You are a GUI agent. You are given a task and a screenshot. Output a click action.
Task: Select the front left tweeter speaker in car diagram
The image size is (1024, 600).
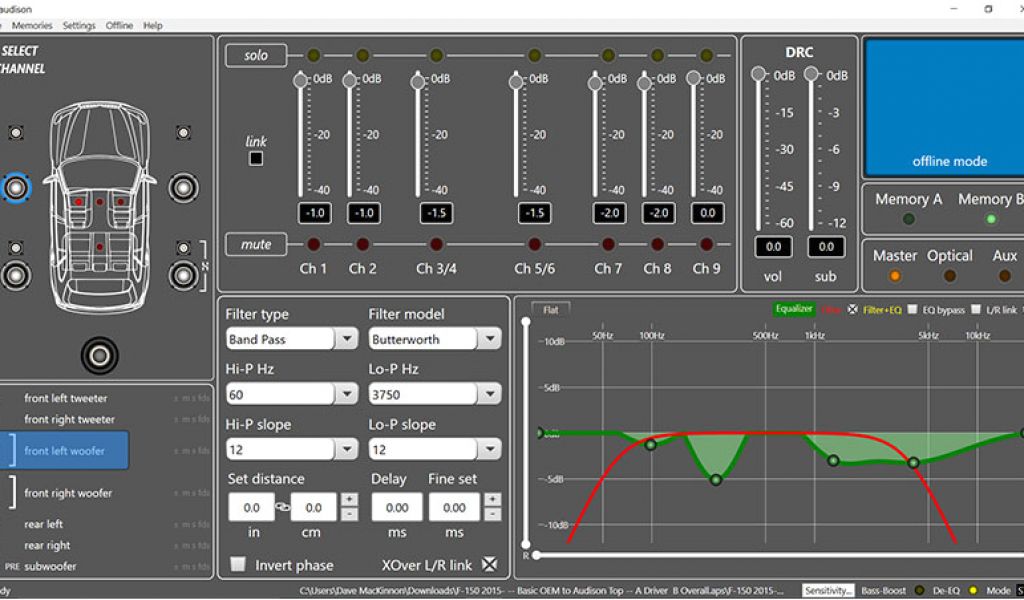pyautogui.click(x=16, y=133)
